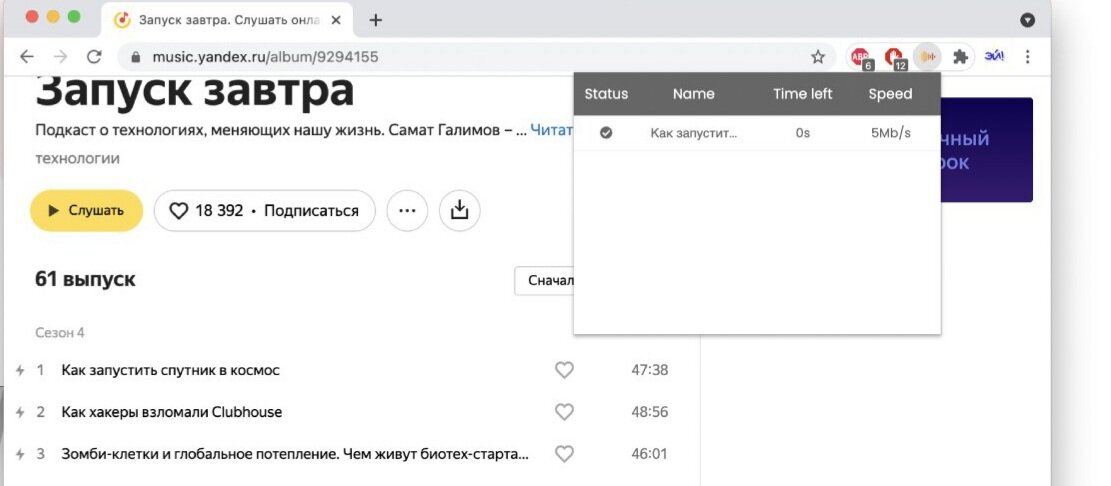Click the 5Mb/s speed value
1111x486 pixels.
[891, 132]
